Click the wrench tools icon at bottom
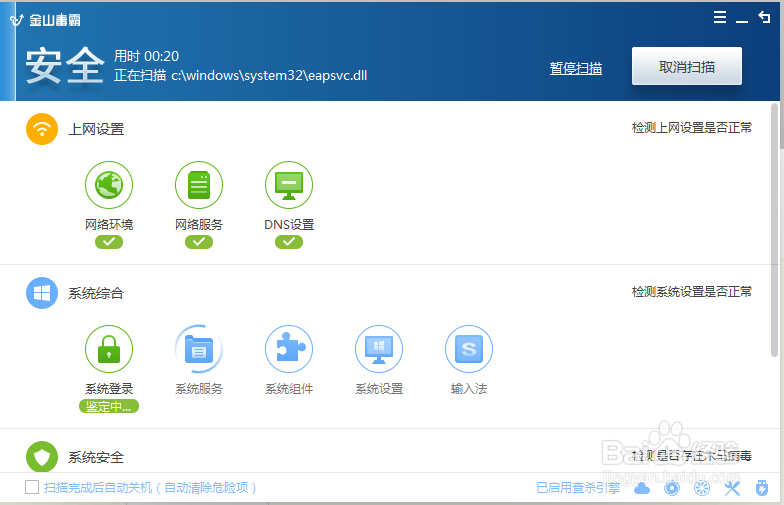Screen dimensions: 784x505 coord(732,488)
